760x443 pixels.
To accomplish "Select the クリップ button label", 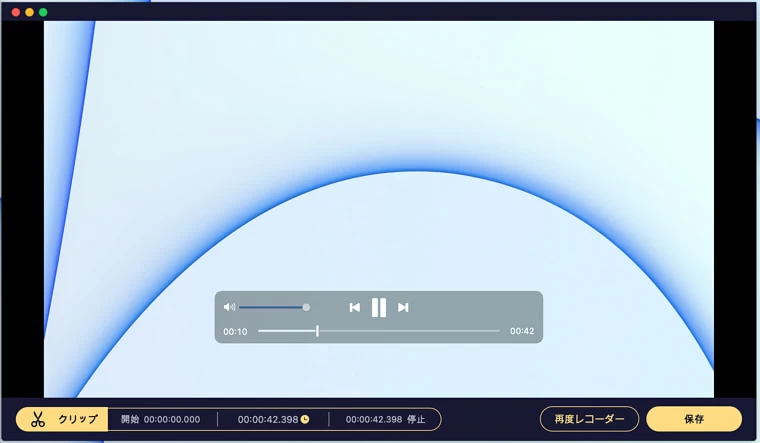I will pos(78,419).
